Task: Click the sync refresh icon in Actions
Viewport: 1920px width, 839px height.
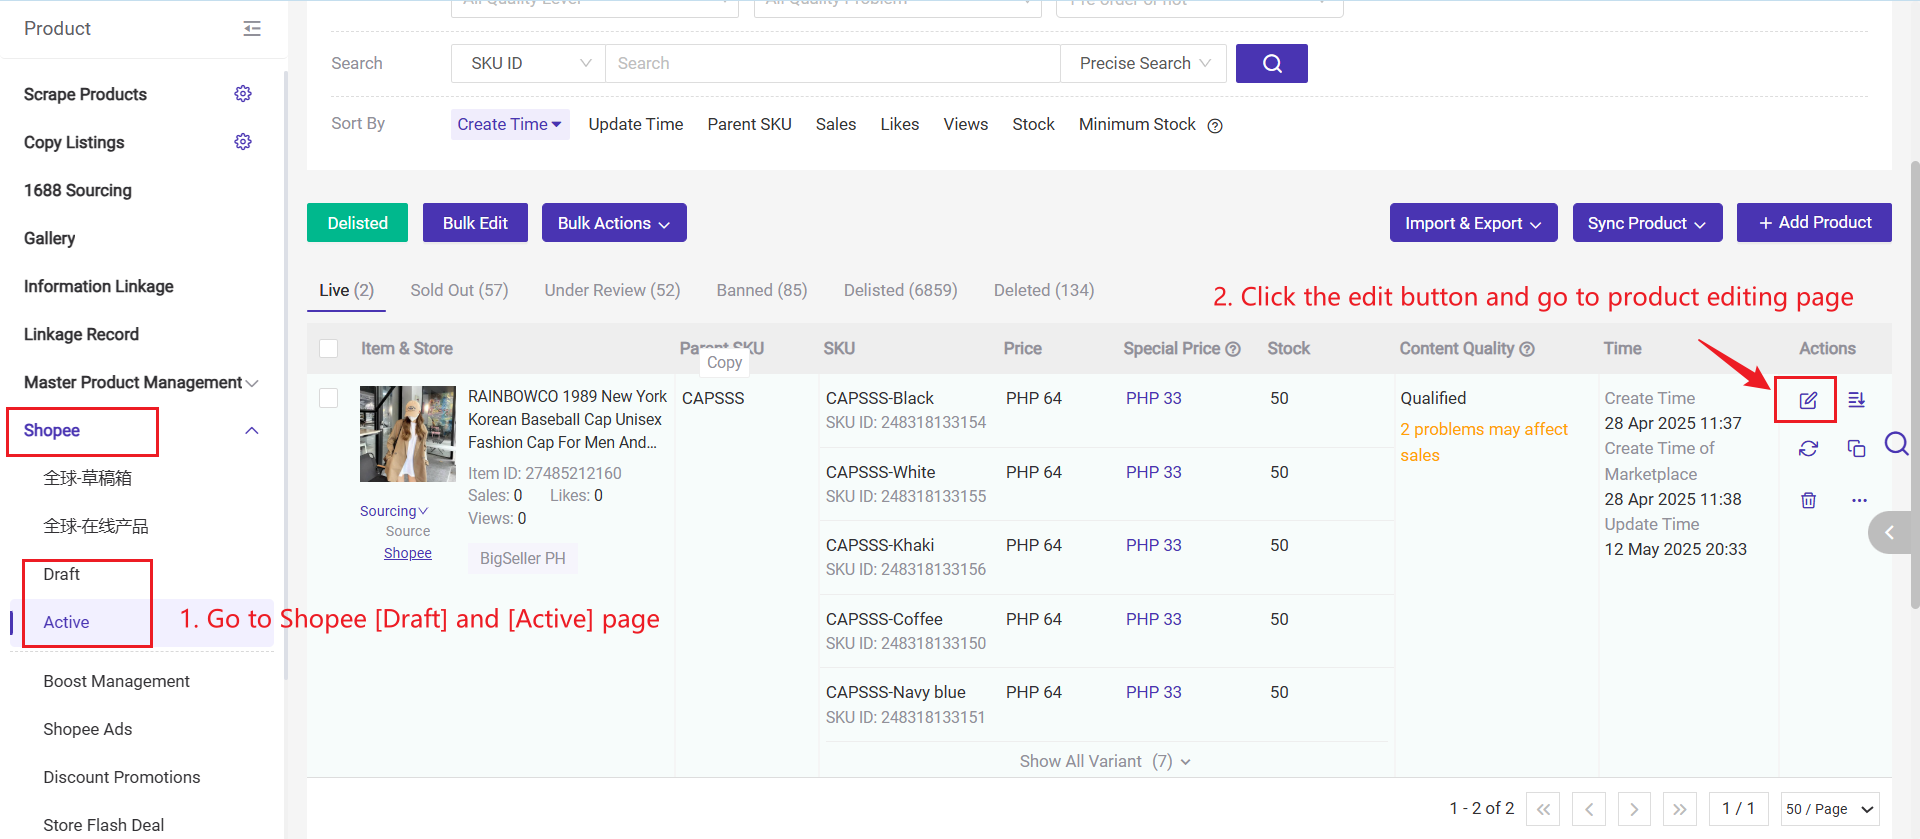Action: click(1808, 449)
